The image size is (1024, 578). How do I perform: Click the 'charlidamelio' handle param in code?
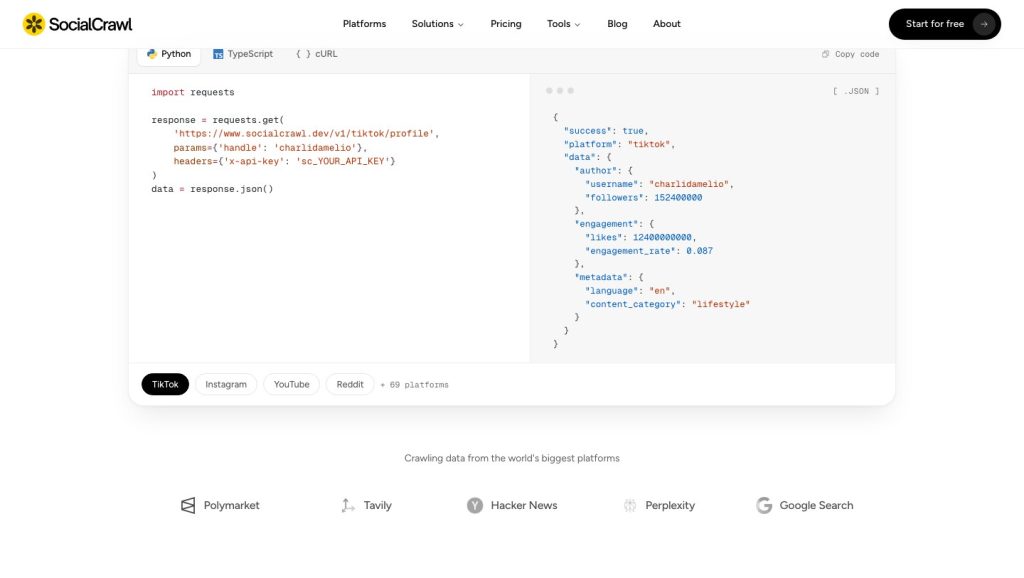[x=316, y=148]
